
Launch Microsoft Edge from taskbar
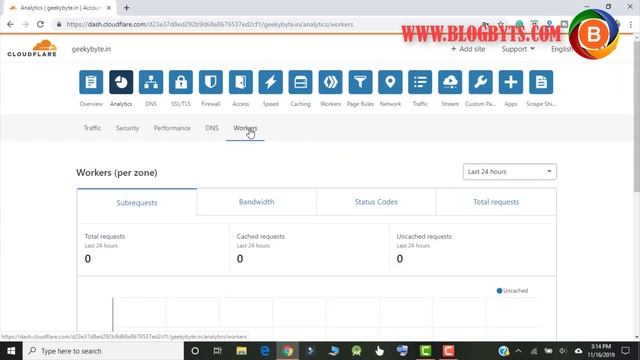click(264, 351)
